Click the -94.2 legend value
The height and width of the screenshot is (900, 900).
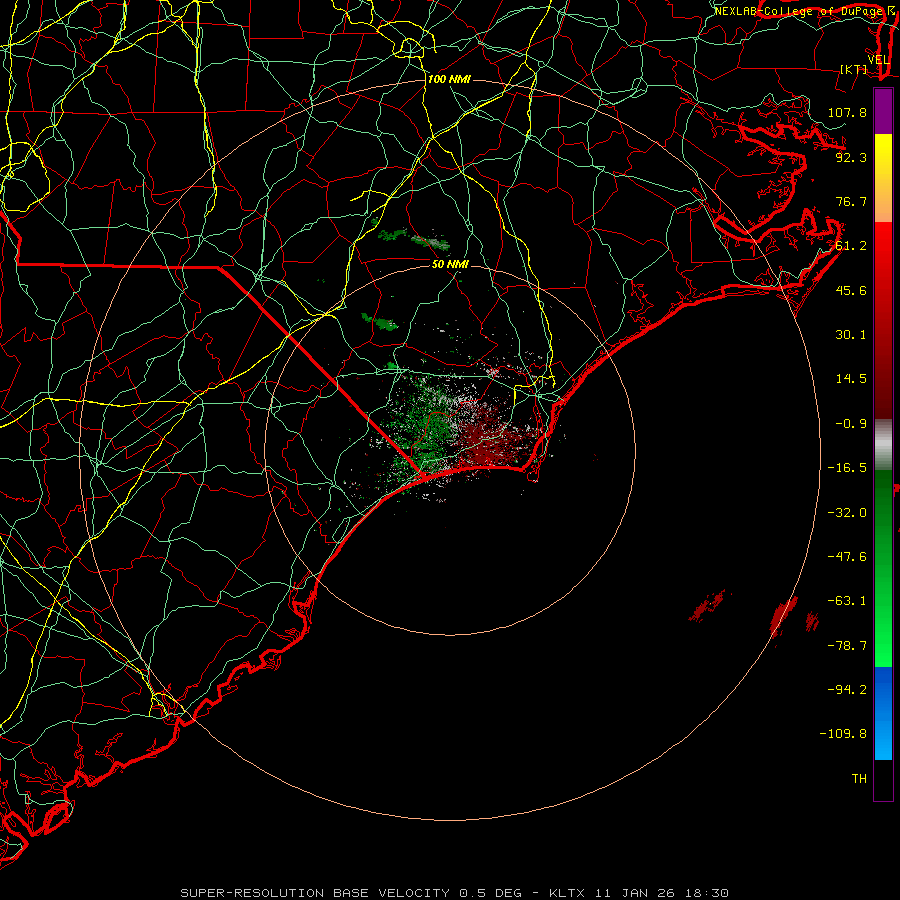coord(847,690)
